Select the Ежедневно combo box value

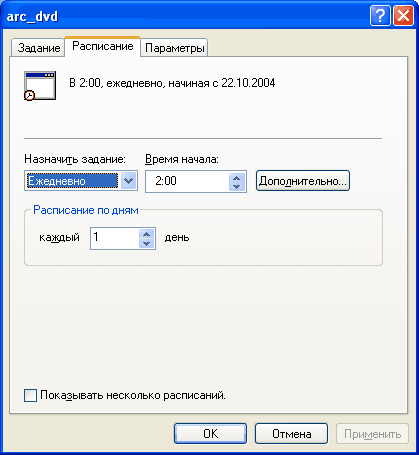(72, 181)
